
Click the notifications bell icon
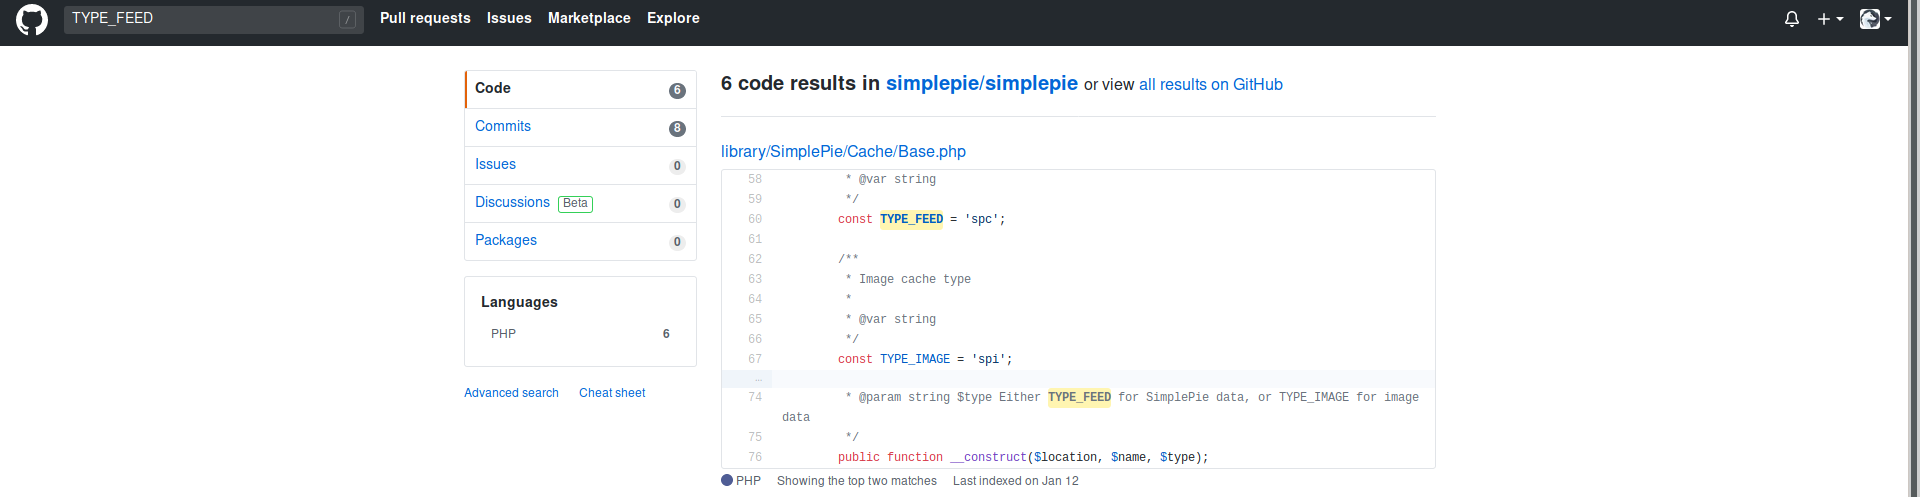pyautogui.click(x=1792, y=19)
